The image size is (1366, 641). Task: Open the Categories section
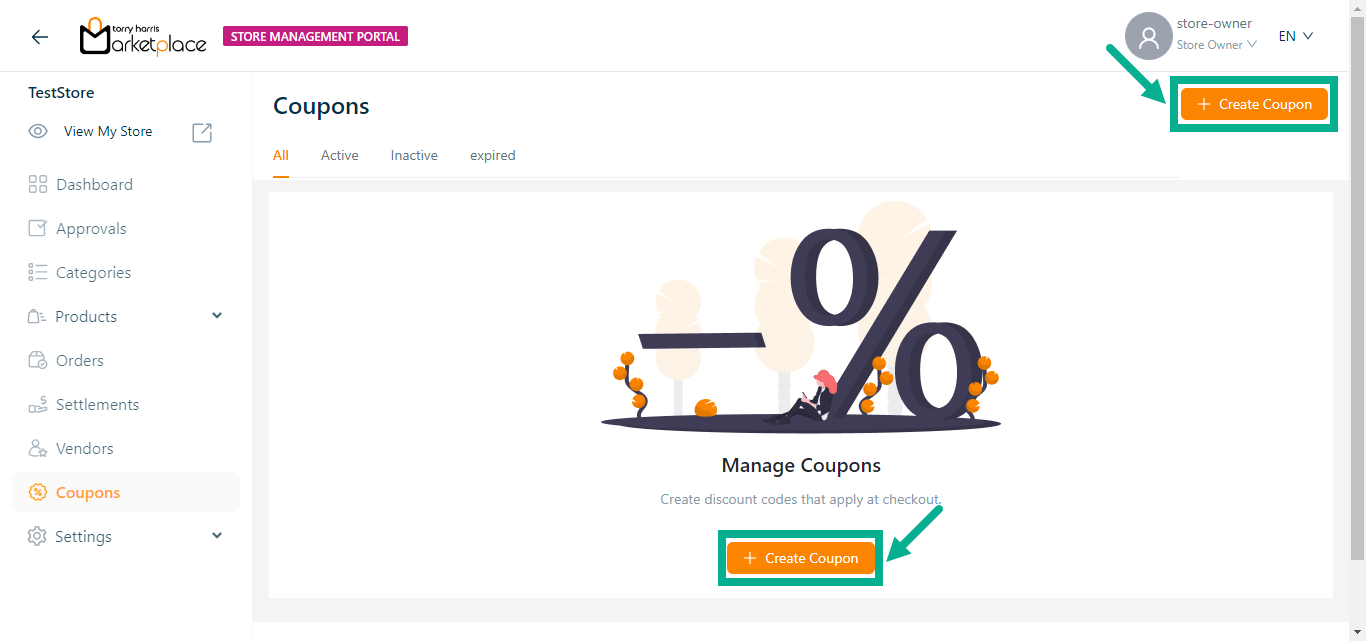(93, 273)
